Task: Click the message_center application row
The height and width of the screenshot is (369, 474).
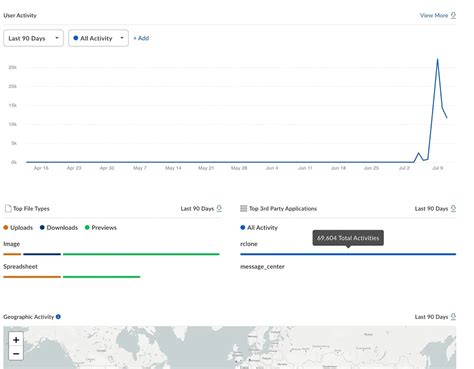Action: pos(262,267)
